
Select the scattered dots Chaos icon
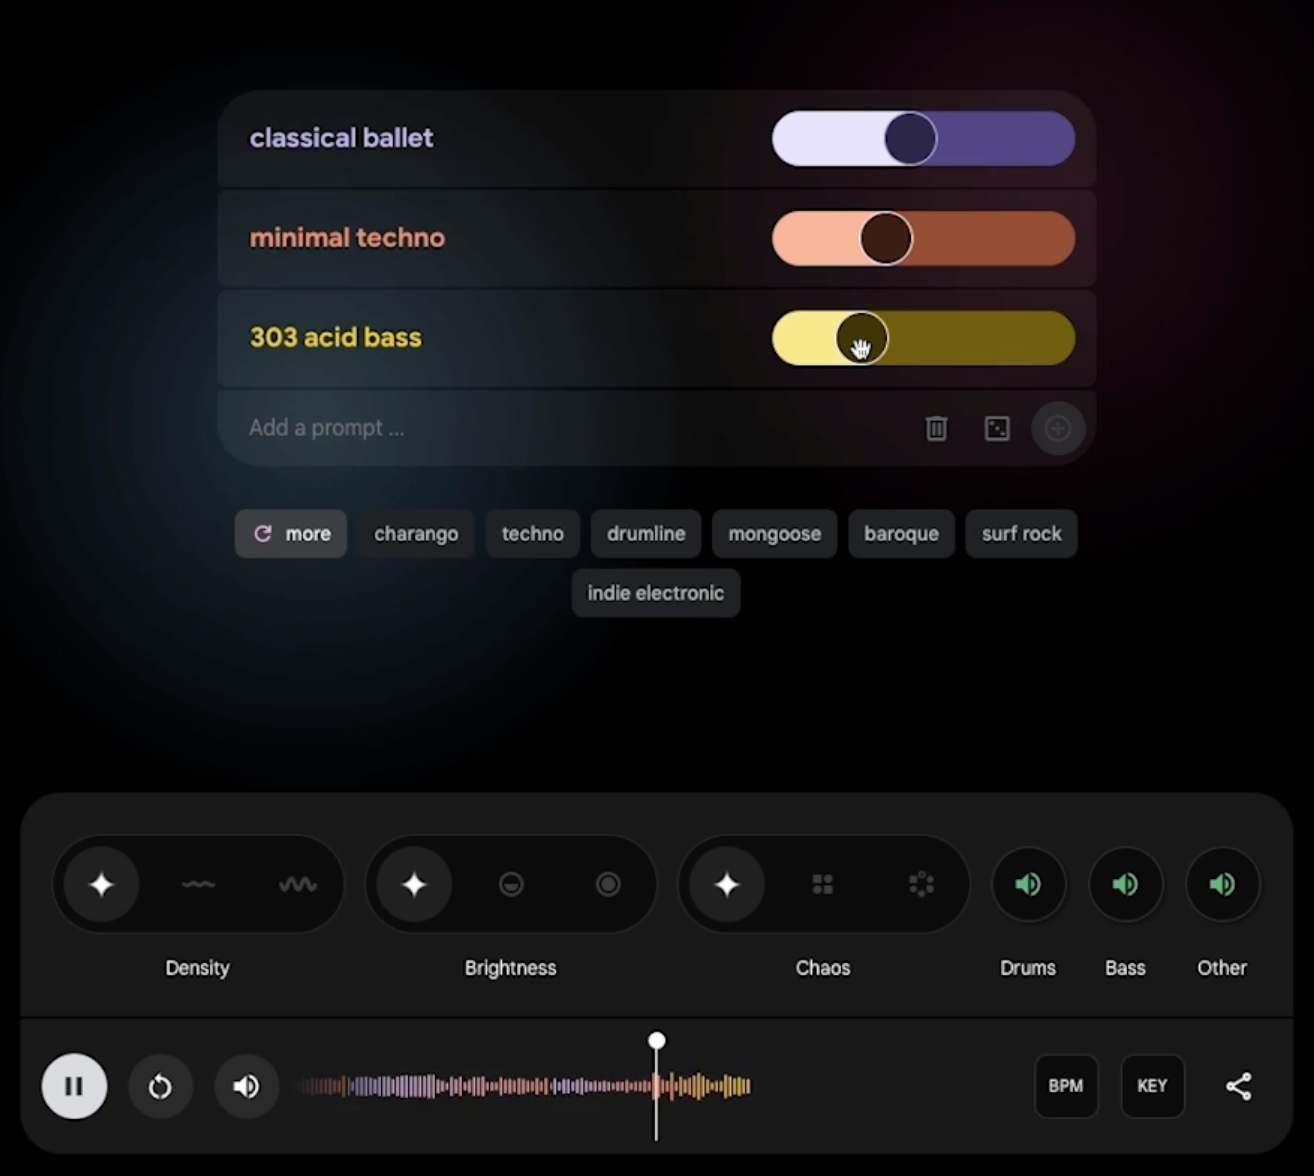pos(921,884)
